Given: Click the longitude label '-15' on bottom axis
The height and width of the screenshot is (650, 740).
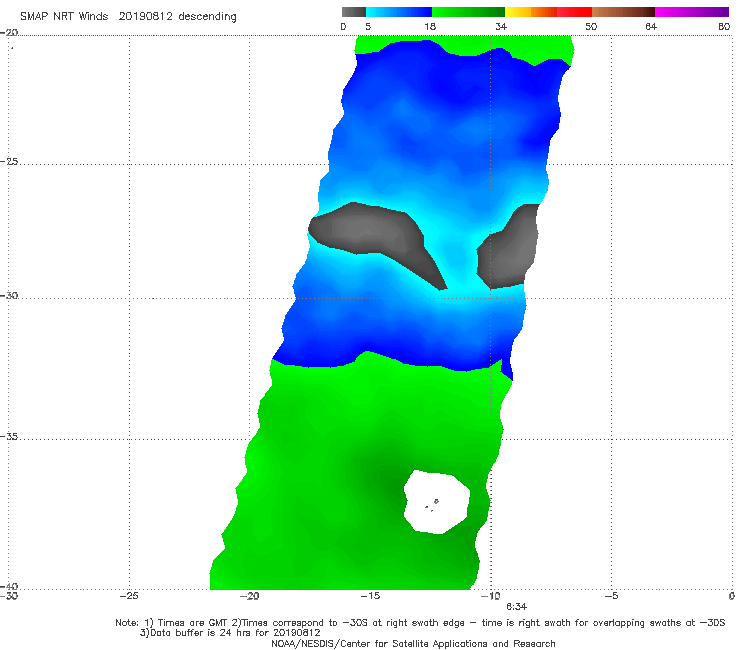Looking at the screenshot, I should [370, 596].
